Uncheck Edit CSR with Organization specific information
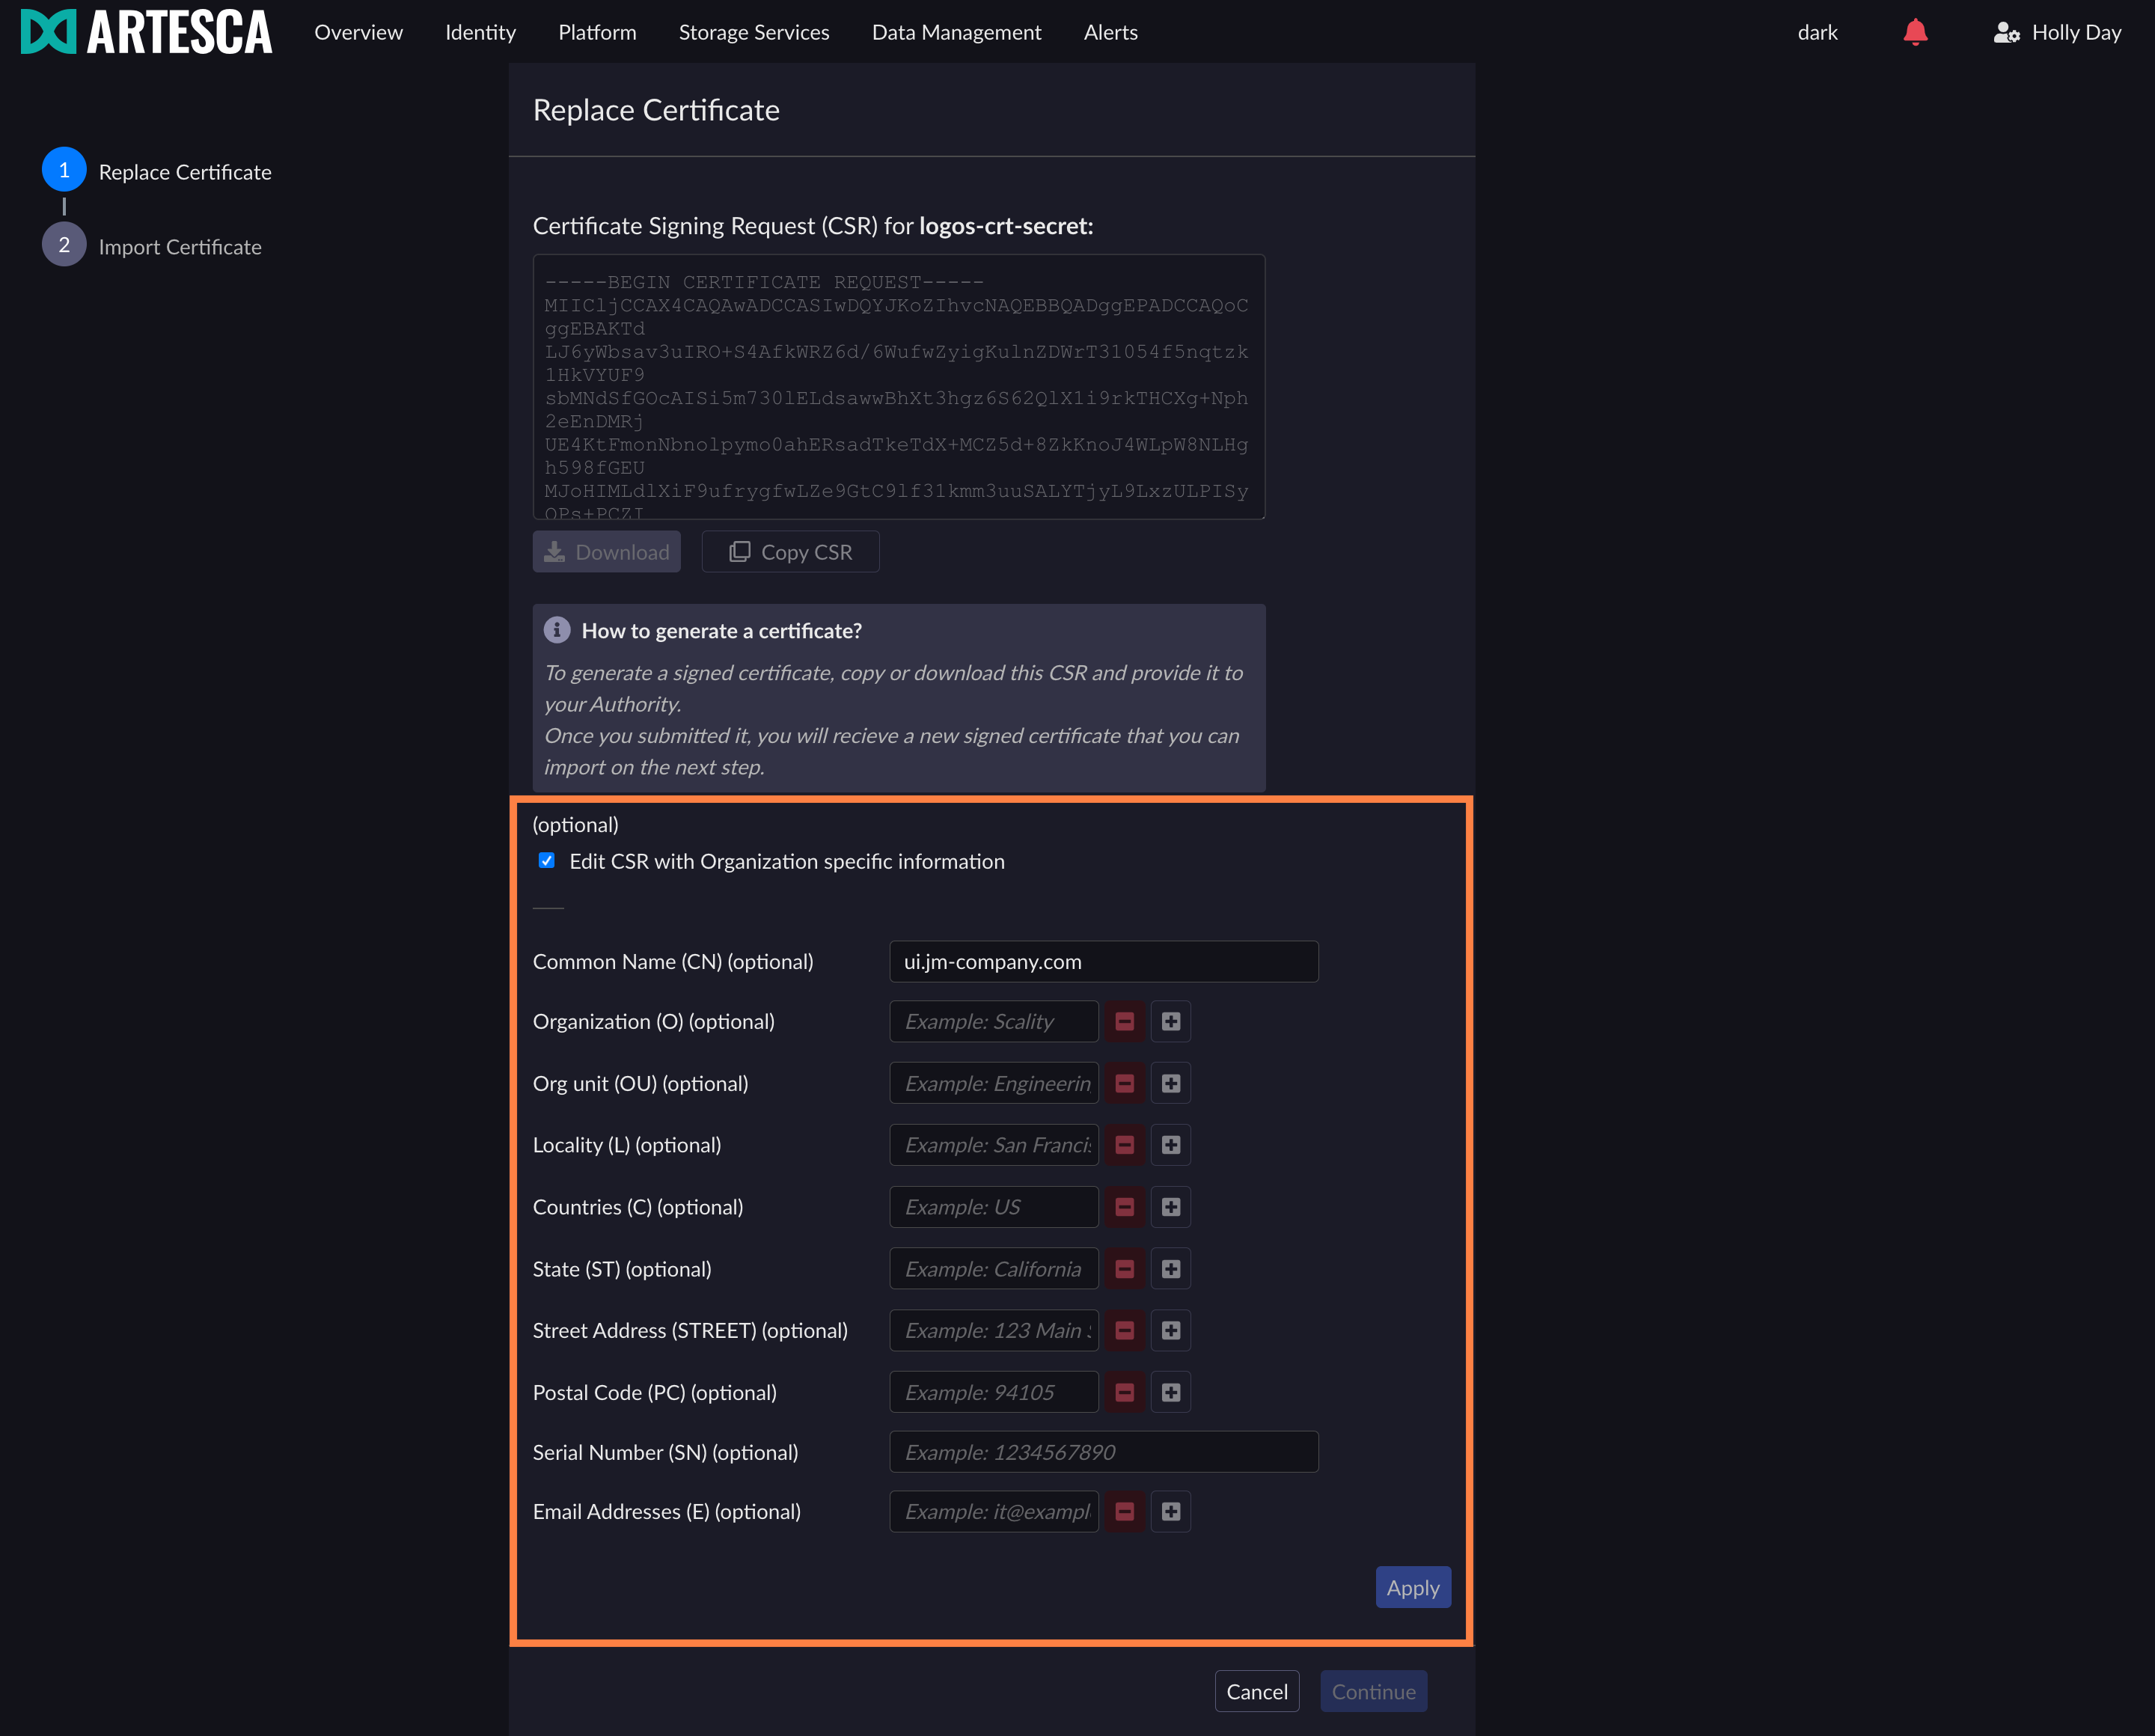Screen dimensions: 2155x1736 (x=547, y=860)
